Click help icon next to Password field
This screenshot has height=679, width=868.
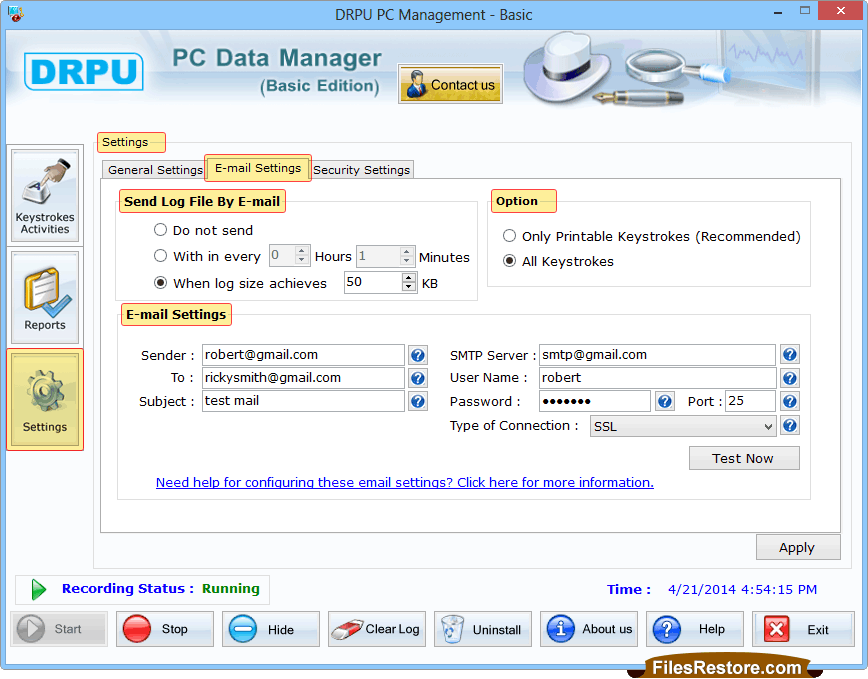tap(665, 401)
